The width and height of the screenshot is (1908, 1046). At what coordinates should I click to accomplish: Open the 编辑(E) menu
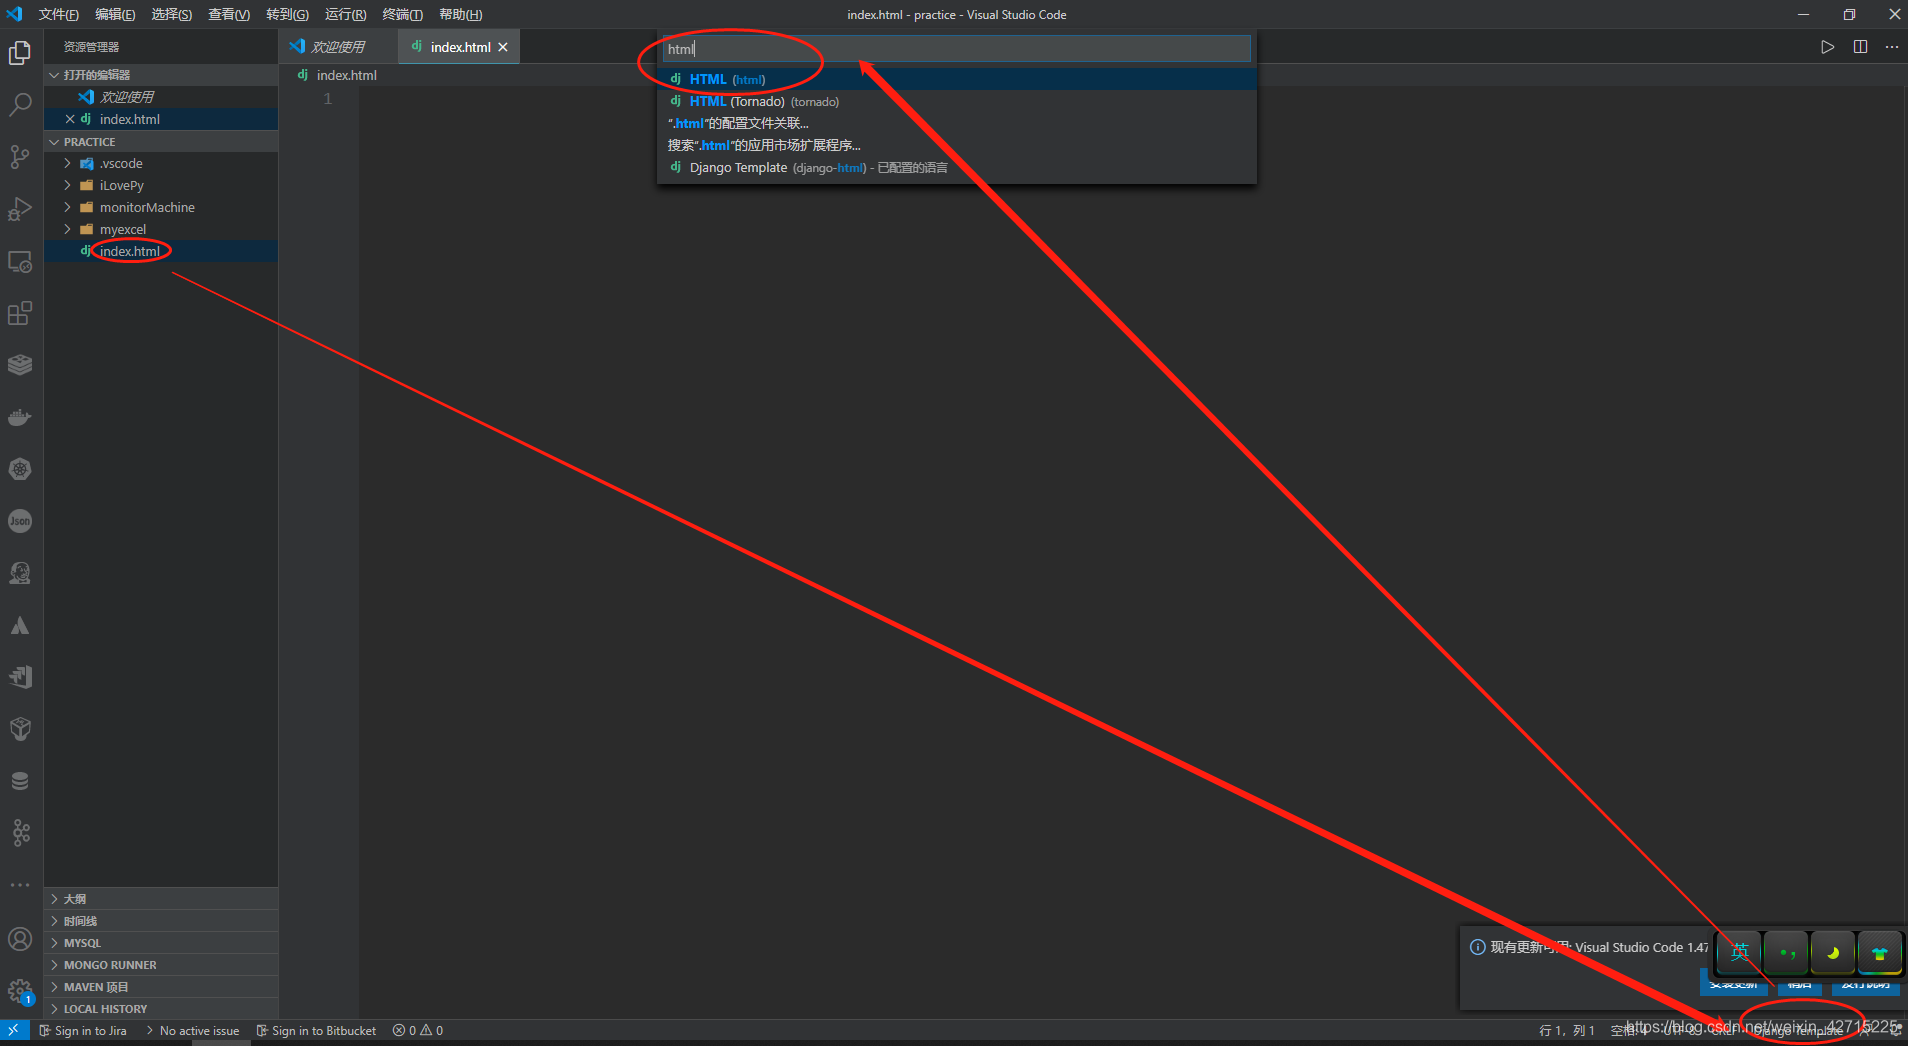(x=115, y=14)
